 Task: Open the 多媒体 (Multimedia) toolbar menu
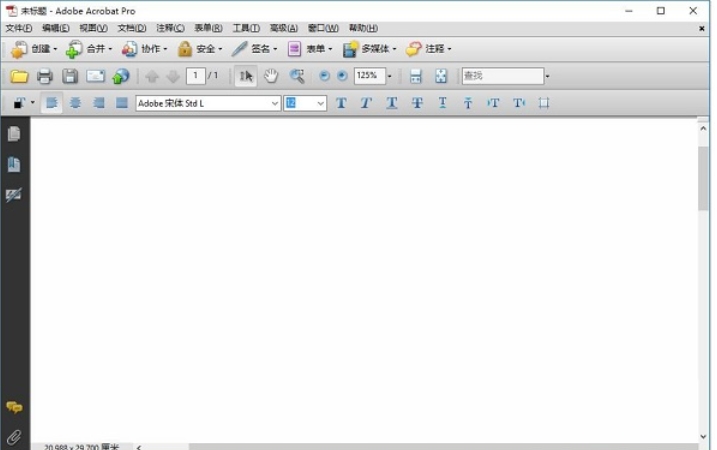(369, 49)
